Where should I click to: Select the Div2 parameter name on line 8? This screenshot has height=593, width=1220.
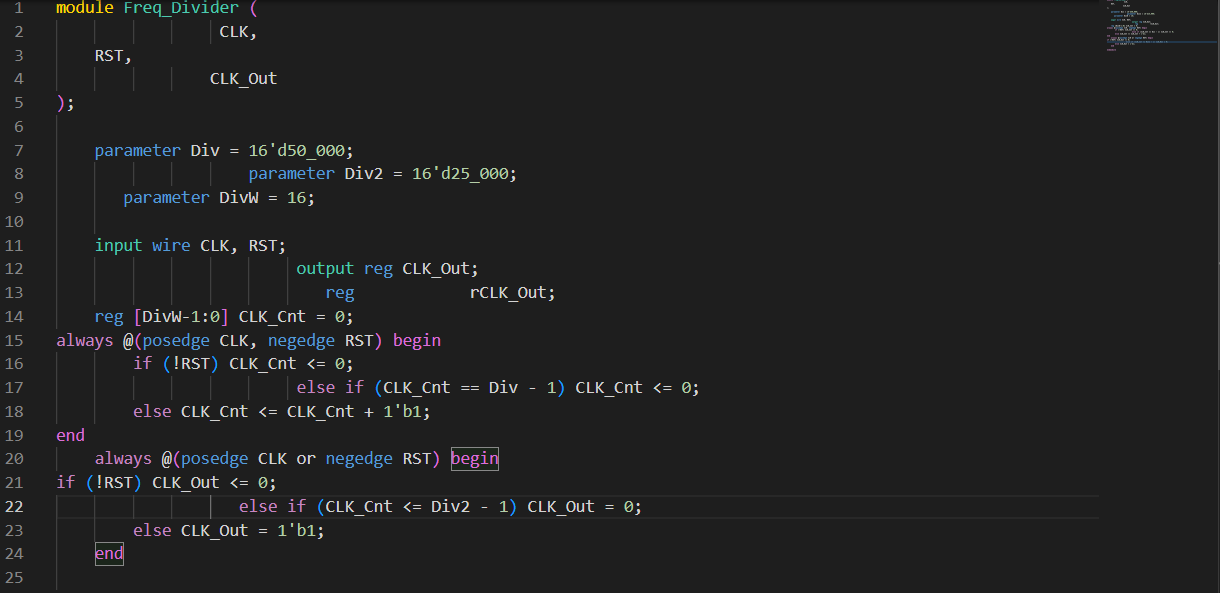point(362,173)
